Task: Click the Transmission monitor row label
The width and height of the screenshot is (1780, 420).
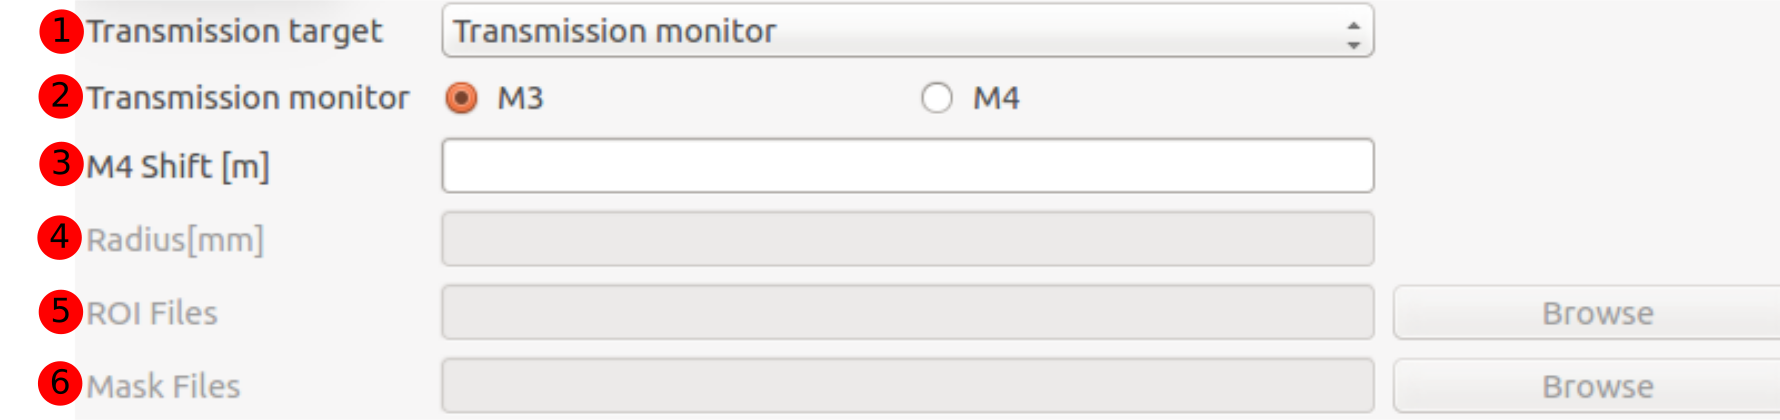Action: 248,98
